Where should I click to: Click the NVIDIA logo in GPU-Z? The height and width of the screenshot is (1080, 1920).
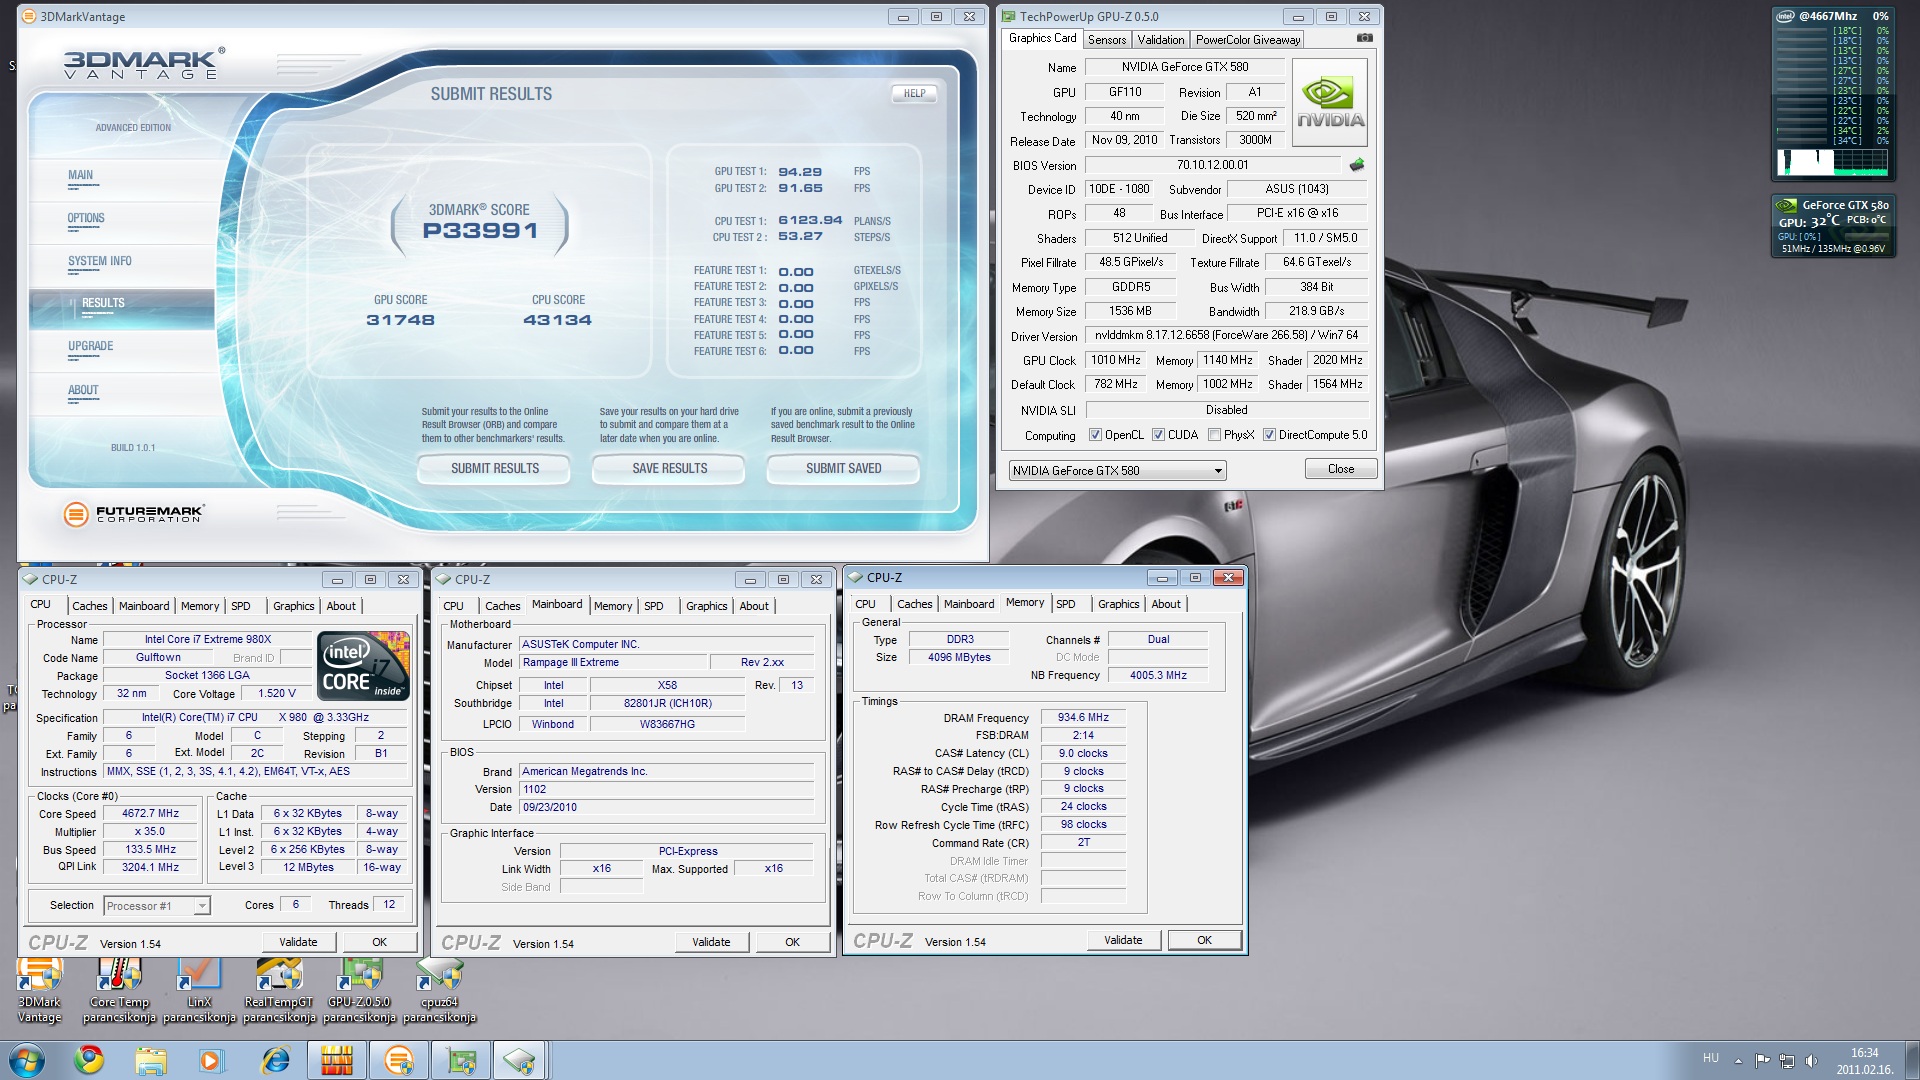tap(1330, 102)
